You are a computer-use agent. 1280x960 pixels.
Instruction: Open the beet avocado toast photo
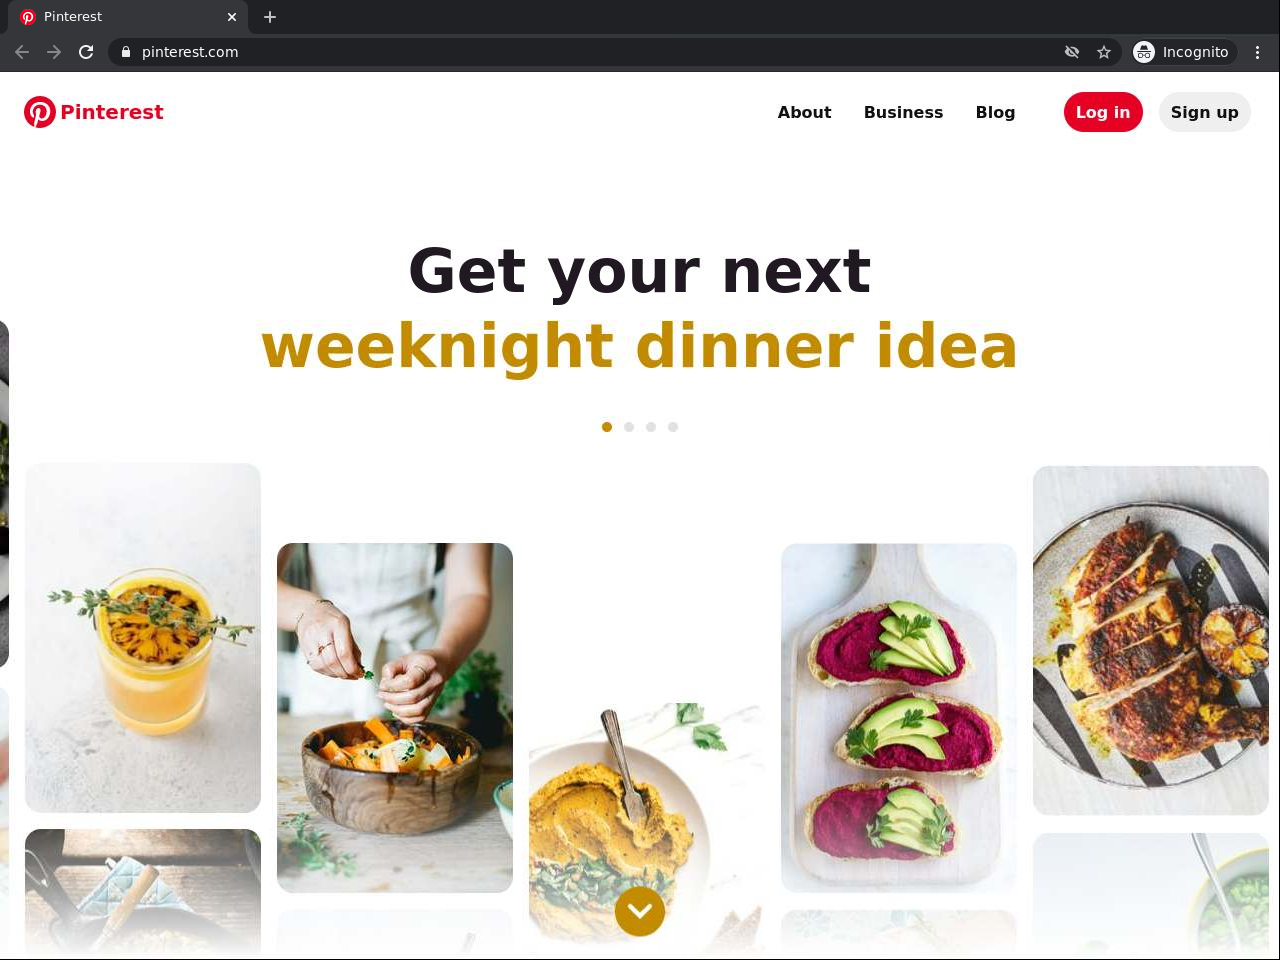[899, 718]
